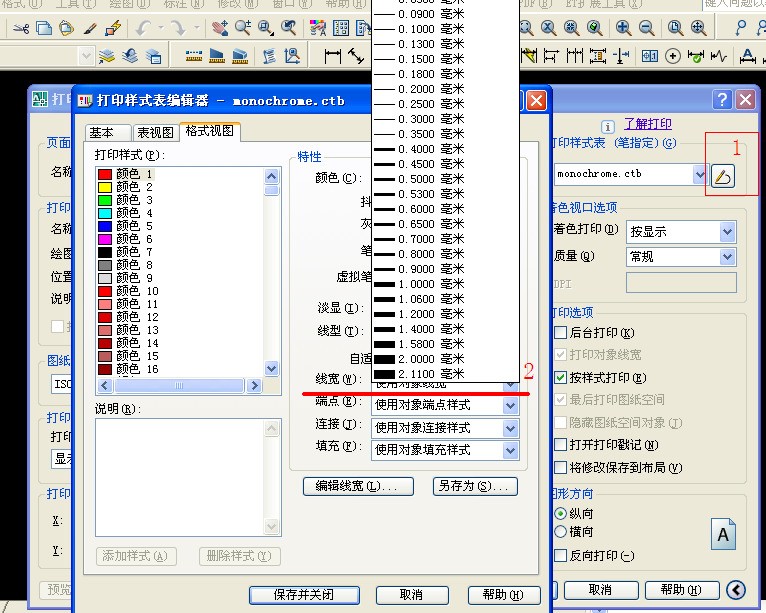
Task: Open the monochrome.ctb plot style dropdown
Action: 700,174
